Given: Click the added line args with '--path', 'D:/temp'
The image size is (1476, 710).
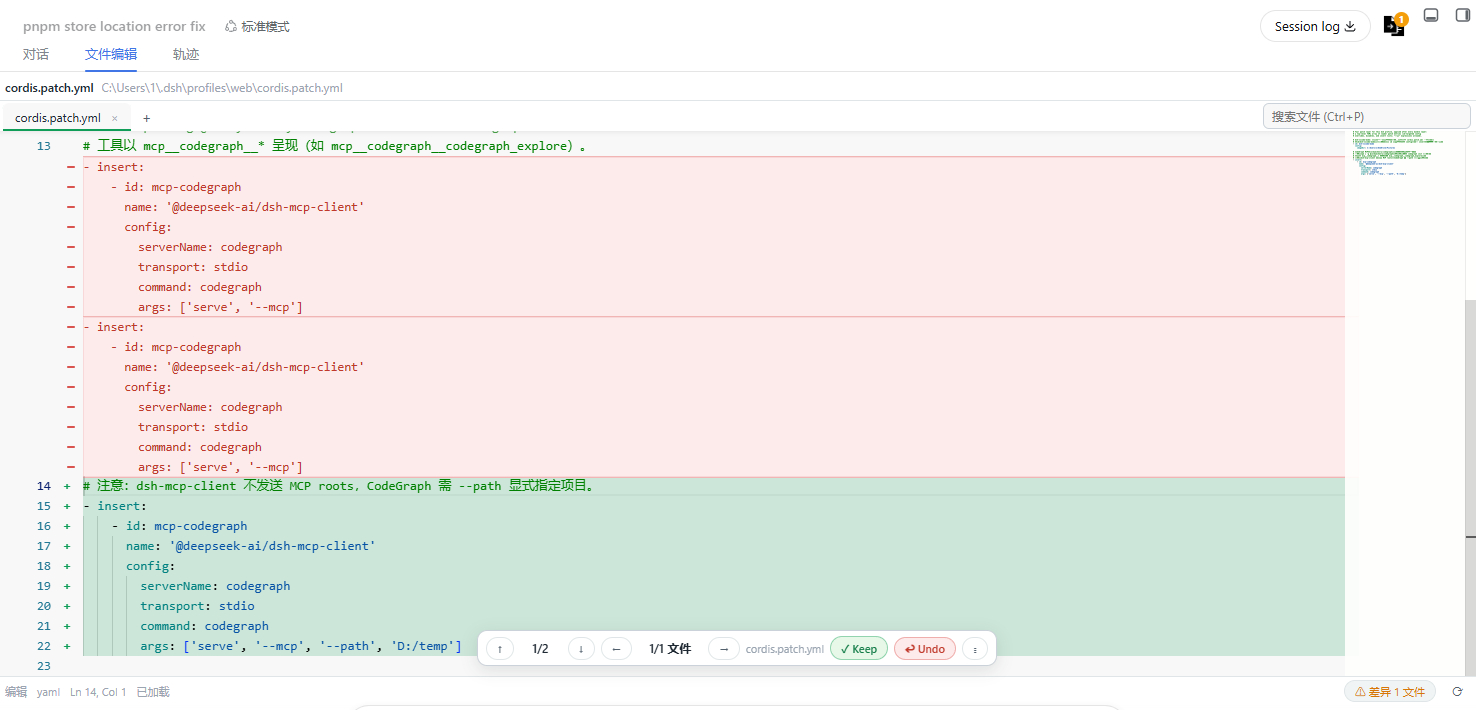Looking at the screenshot, I should point(301,646).
